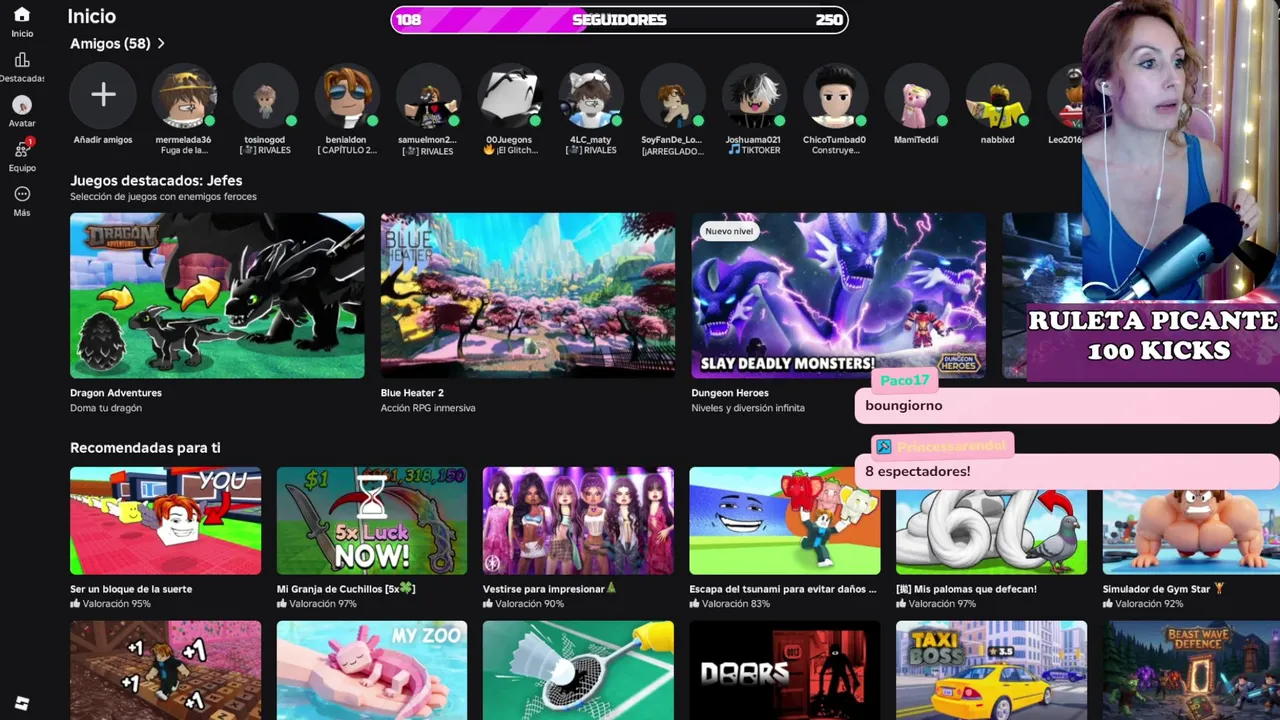
Task: Open friend avatar nabbixd
Action: pos(998,96)
